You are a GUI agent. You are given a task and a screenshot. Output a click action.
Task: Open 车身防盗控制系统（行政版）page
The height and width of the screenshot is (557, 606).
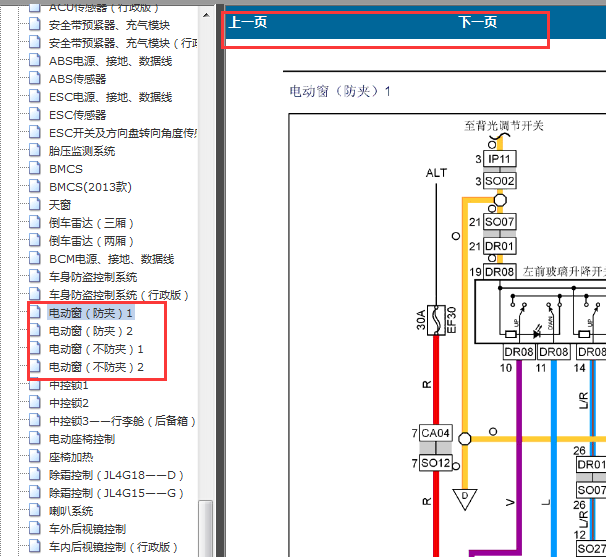pos(119,295)
